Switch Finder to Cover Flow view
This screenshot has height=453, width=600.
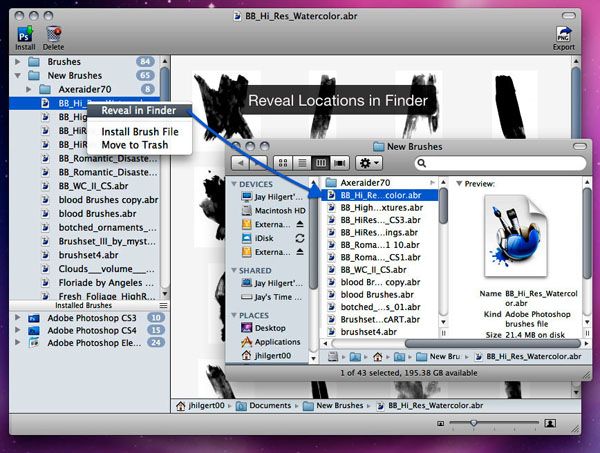click(339, 163)
